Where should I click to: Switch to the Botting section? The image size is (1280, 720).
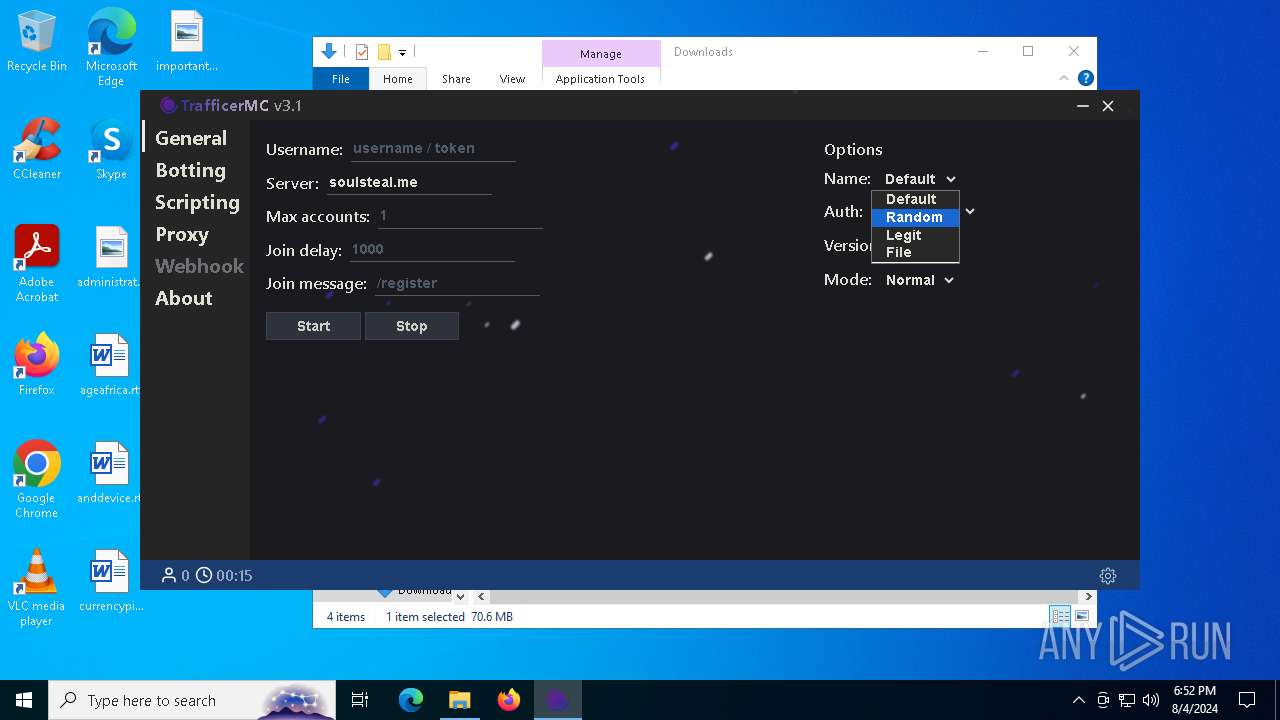(x=190, y=170)
